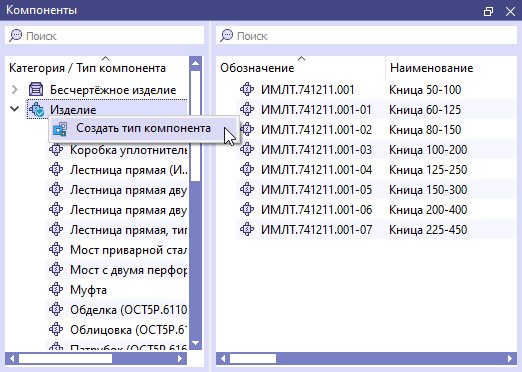
Task: Focus the left category search field
Action: pyautogui.click(x=104, y=35)
